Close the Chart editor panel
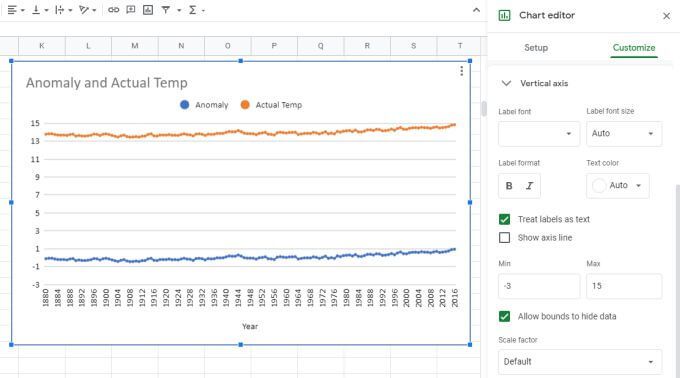Screen dimensions: 680x378 click(667, 16)
